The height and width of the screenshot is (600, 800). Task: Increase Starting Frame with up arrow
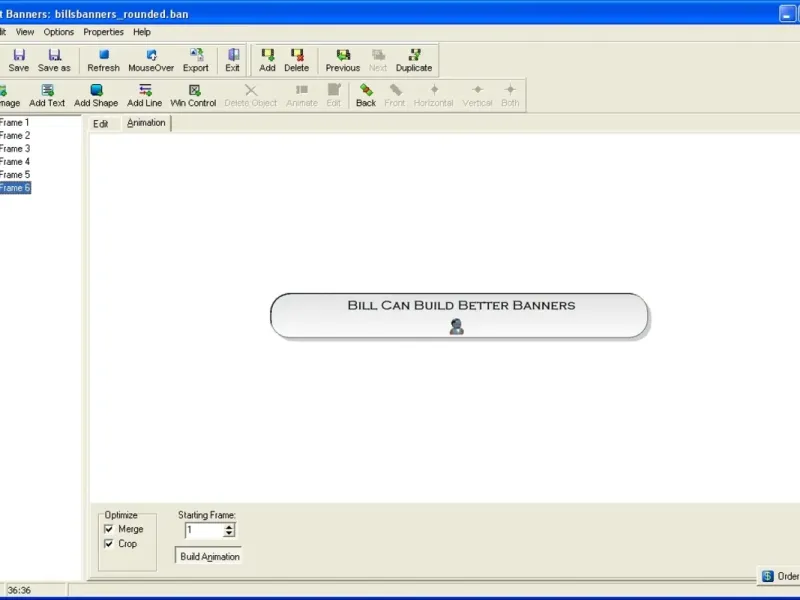pos(229,527)
